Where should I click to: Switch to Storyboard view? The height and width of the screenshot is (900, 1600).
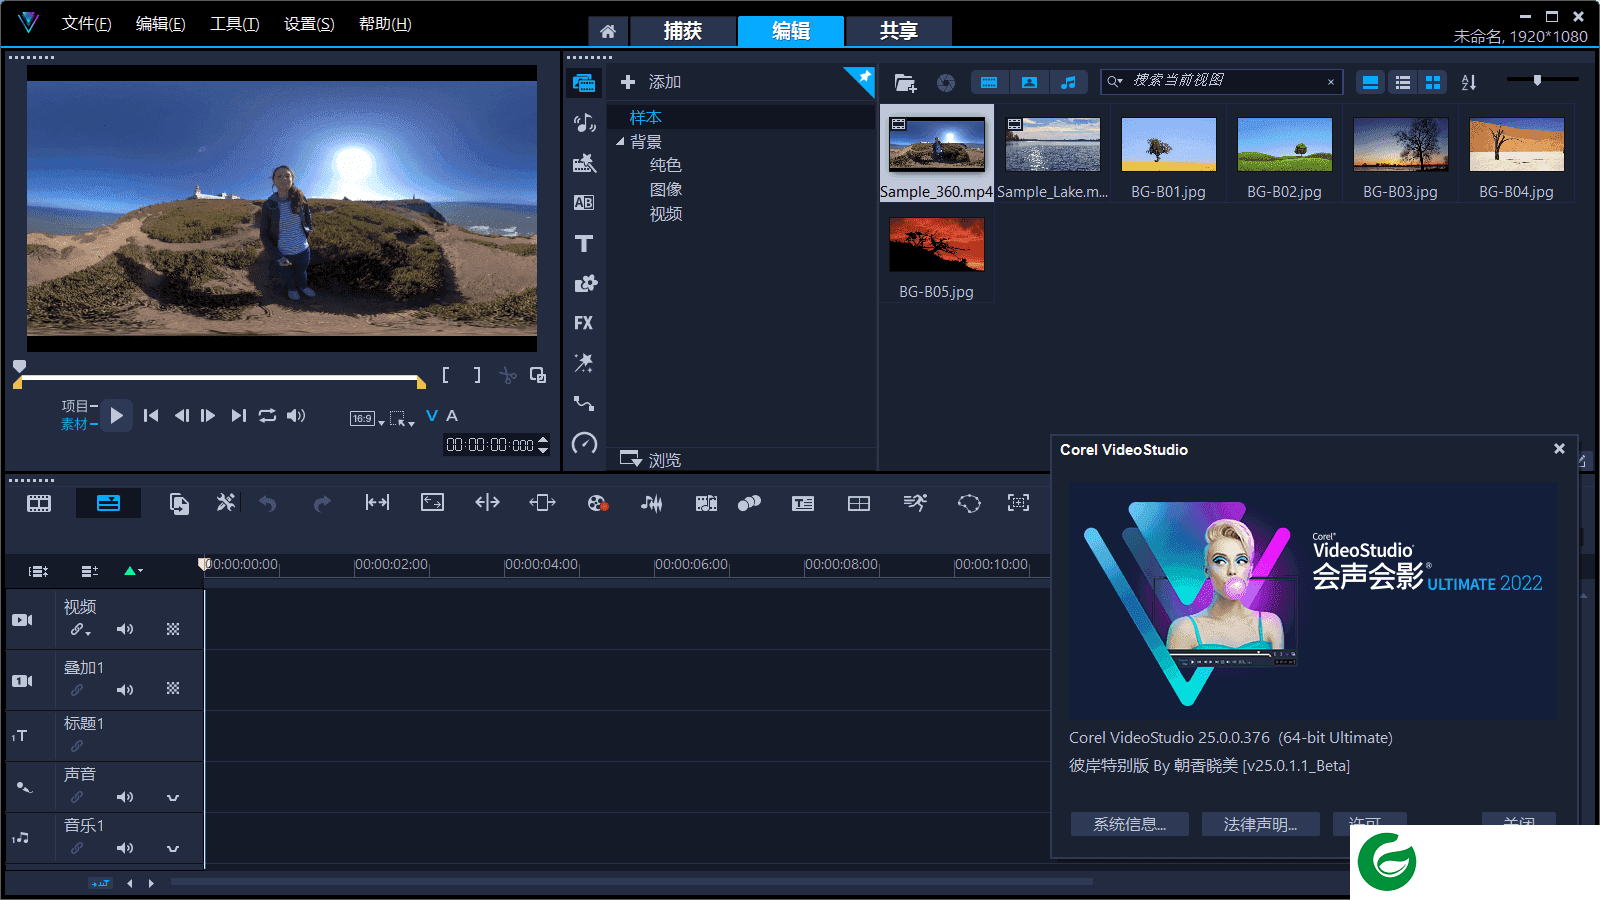click(39, 503)
